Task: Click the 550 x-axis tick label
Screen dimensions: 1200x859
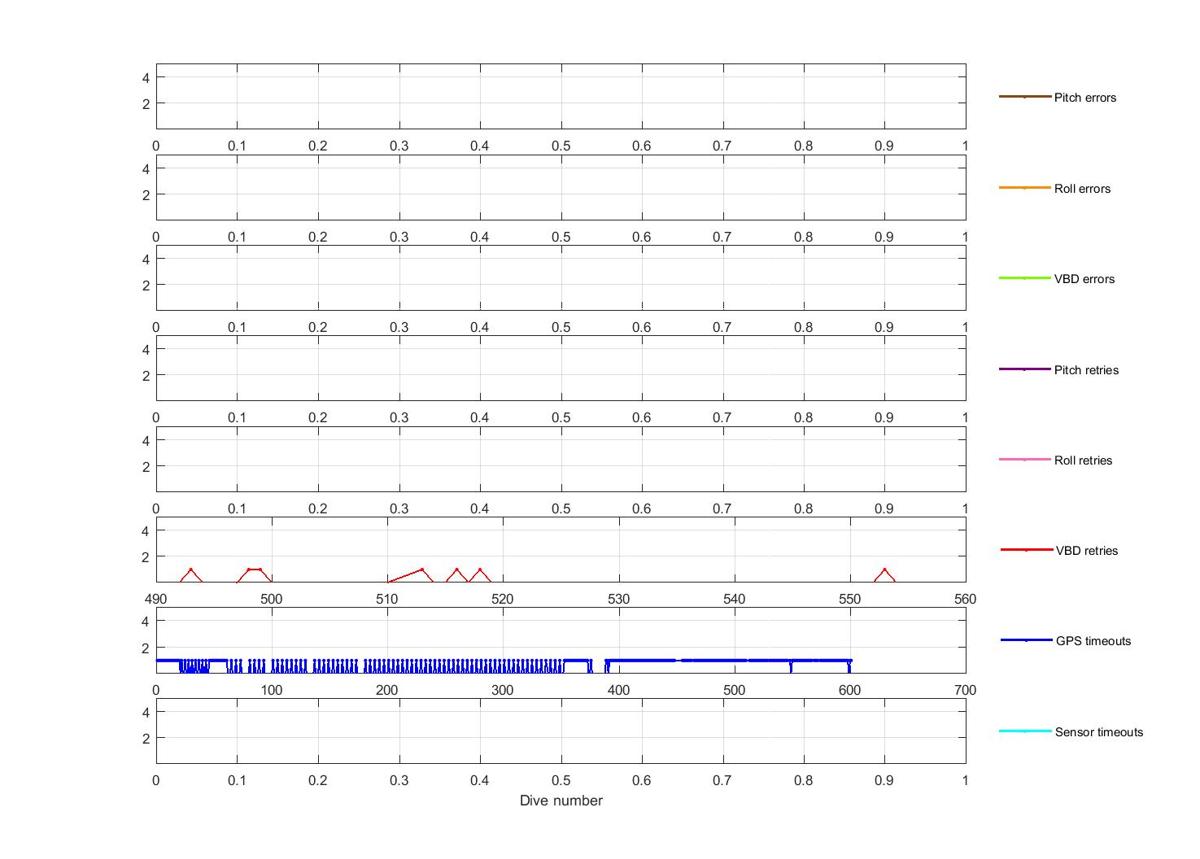Action: click(x=850, y=599)
